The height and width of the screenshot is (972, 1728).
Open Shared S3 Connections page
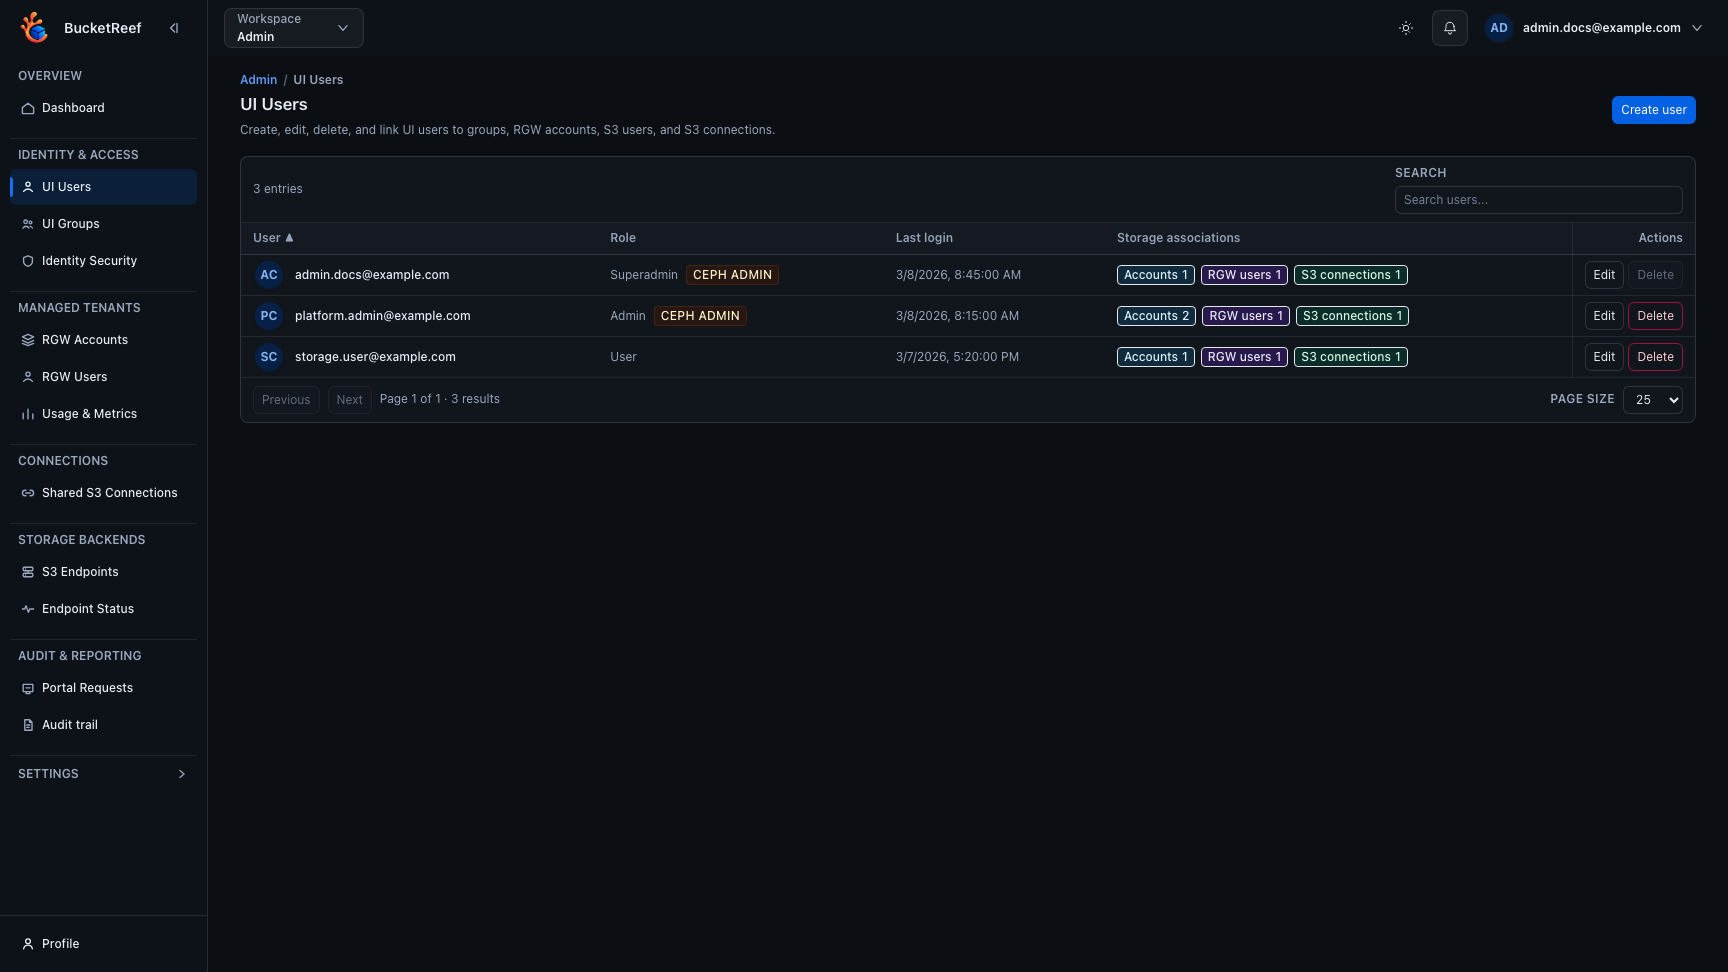click(103, 493)
